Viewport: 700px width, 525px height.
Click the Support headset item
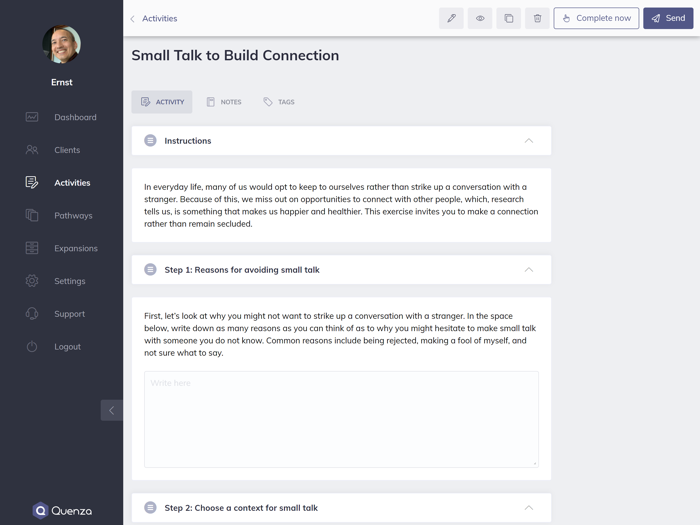click(x=69, y=314)
